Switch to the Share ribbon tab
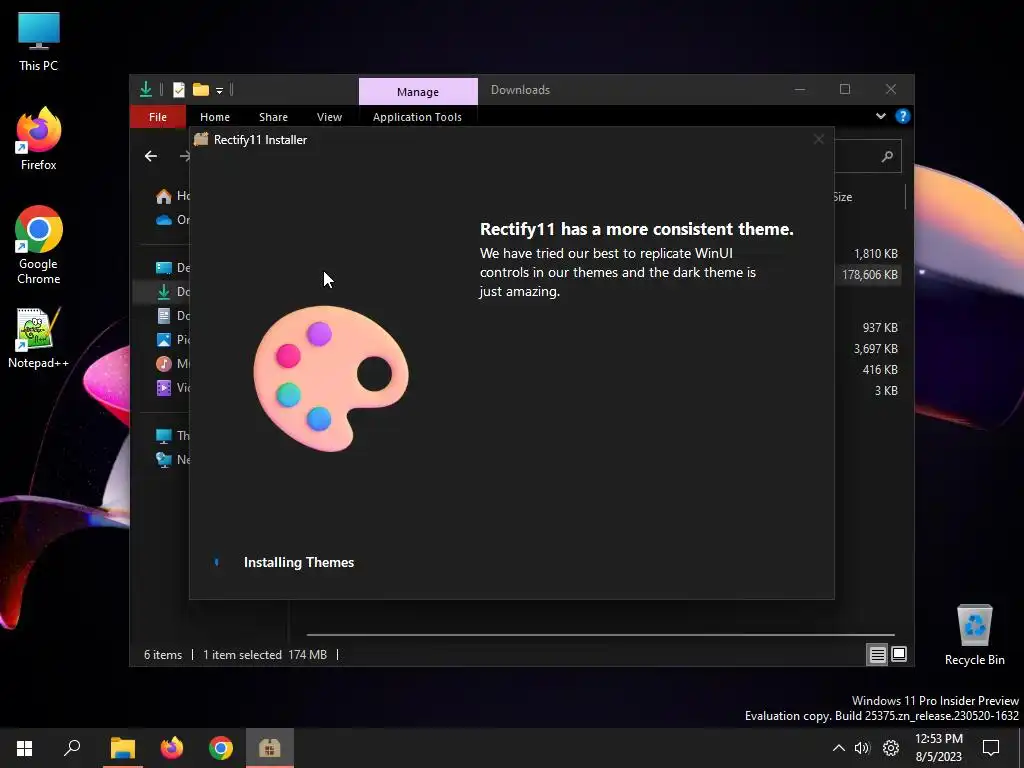This screenshot has height=768, width=1024. coord(273,117)
